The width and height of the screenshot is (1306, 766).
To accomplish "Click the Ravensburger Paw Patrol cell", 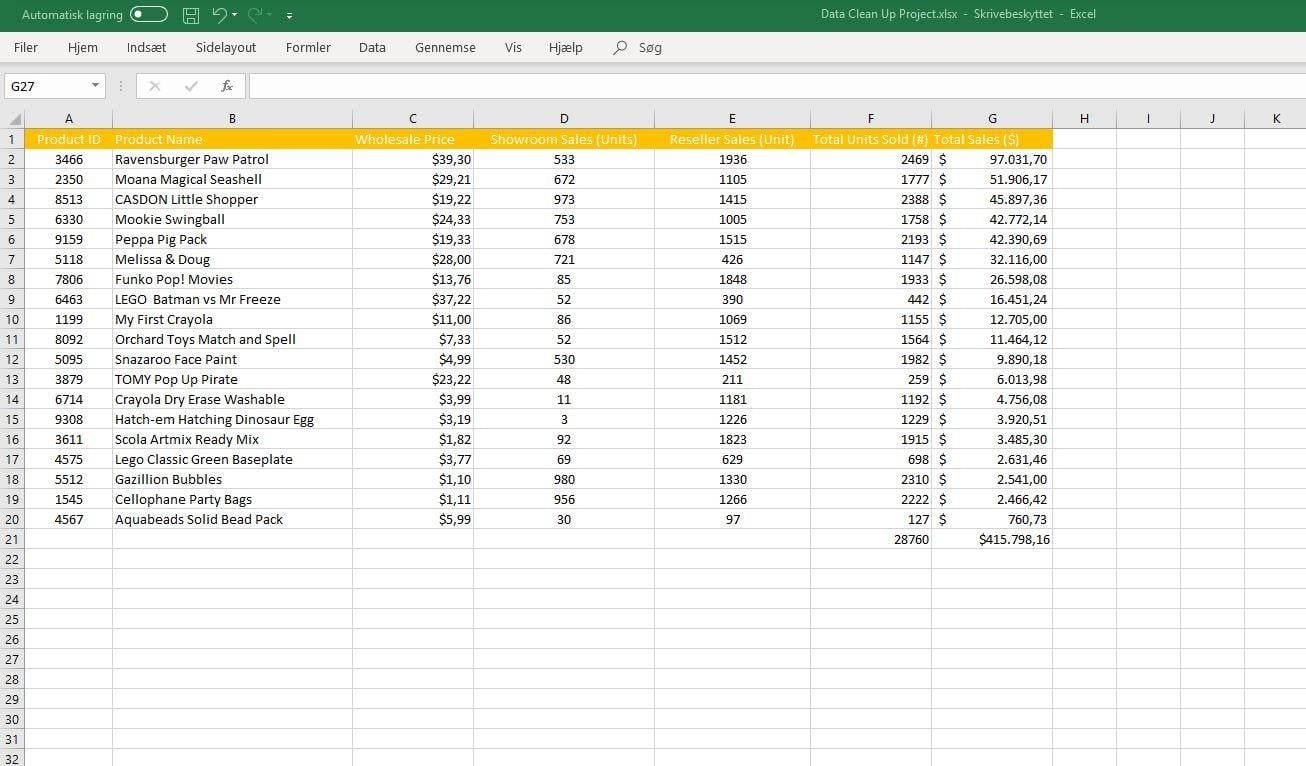I will click(232, 159).
